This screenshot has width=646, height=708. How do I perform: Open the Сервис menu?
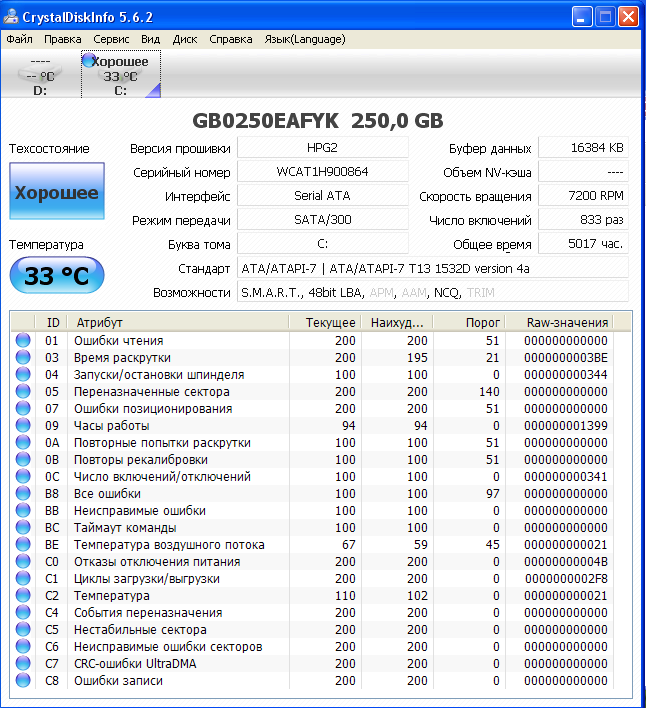click(x=111, y=39)
